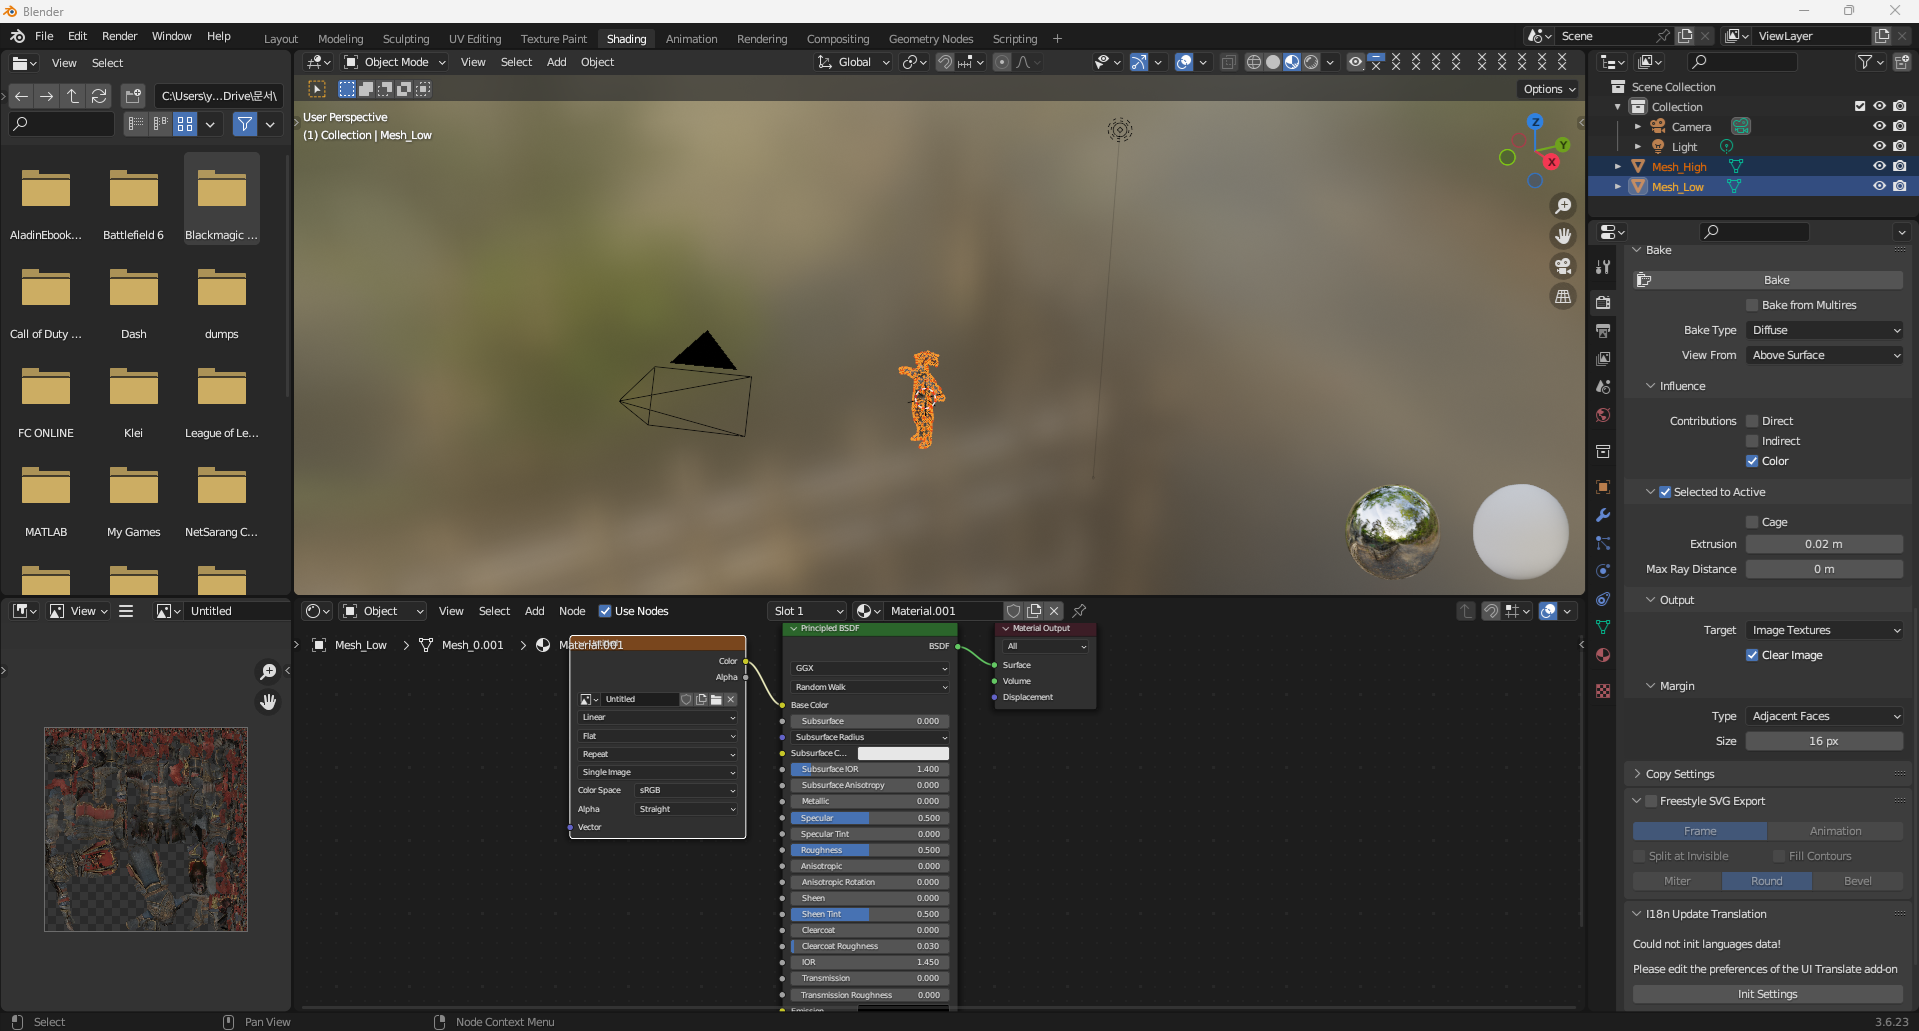
Task: Switch to the Texture Paint workspace tab
Action: click(553, 39)
